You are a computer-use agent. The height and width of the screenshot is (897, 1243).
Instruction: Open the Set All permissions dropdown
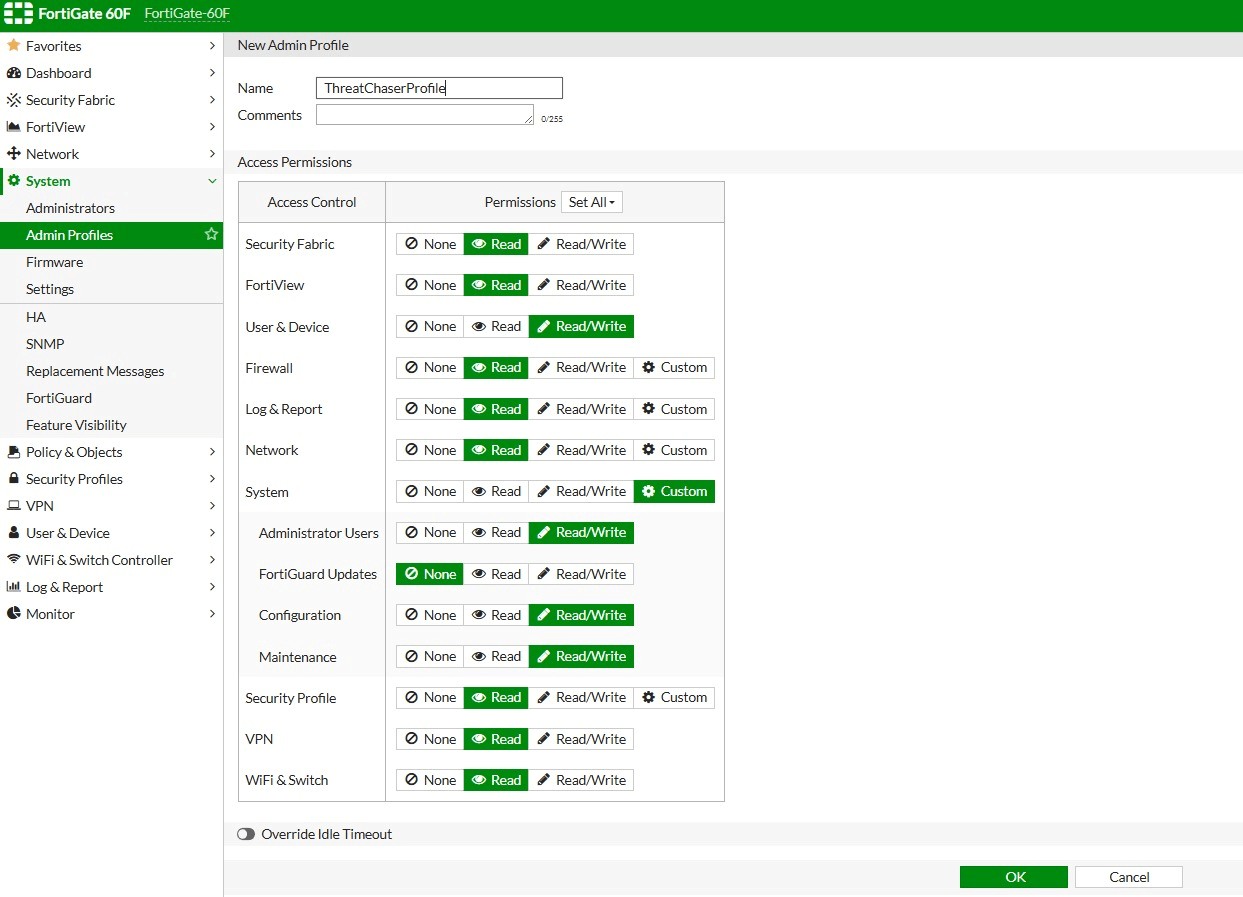591,202
